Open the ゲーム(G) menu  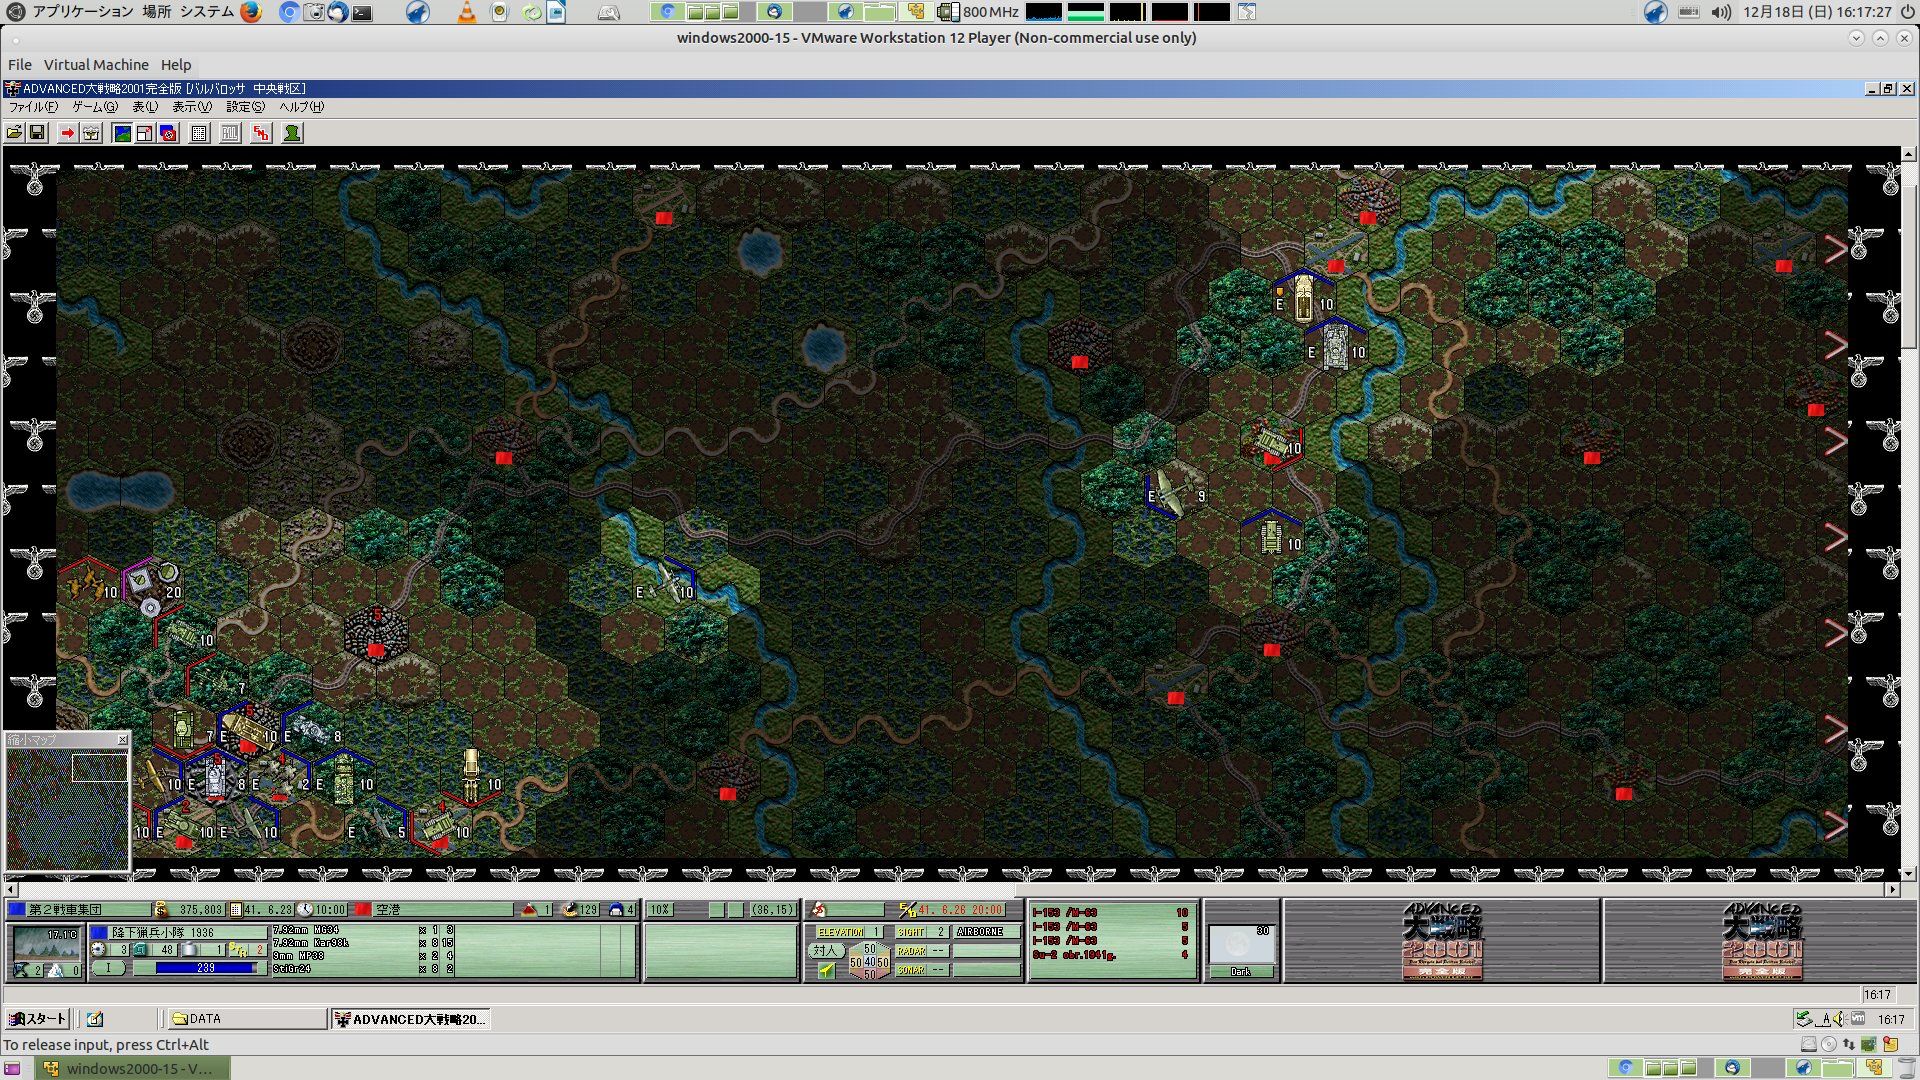click(x=95, y=107)
